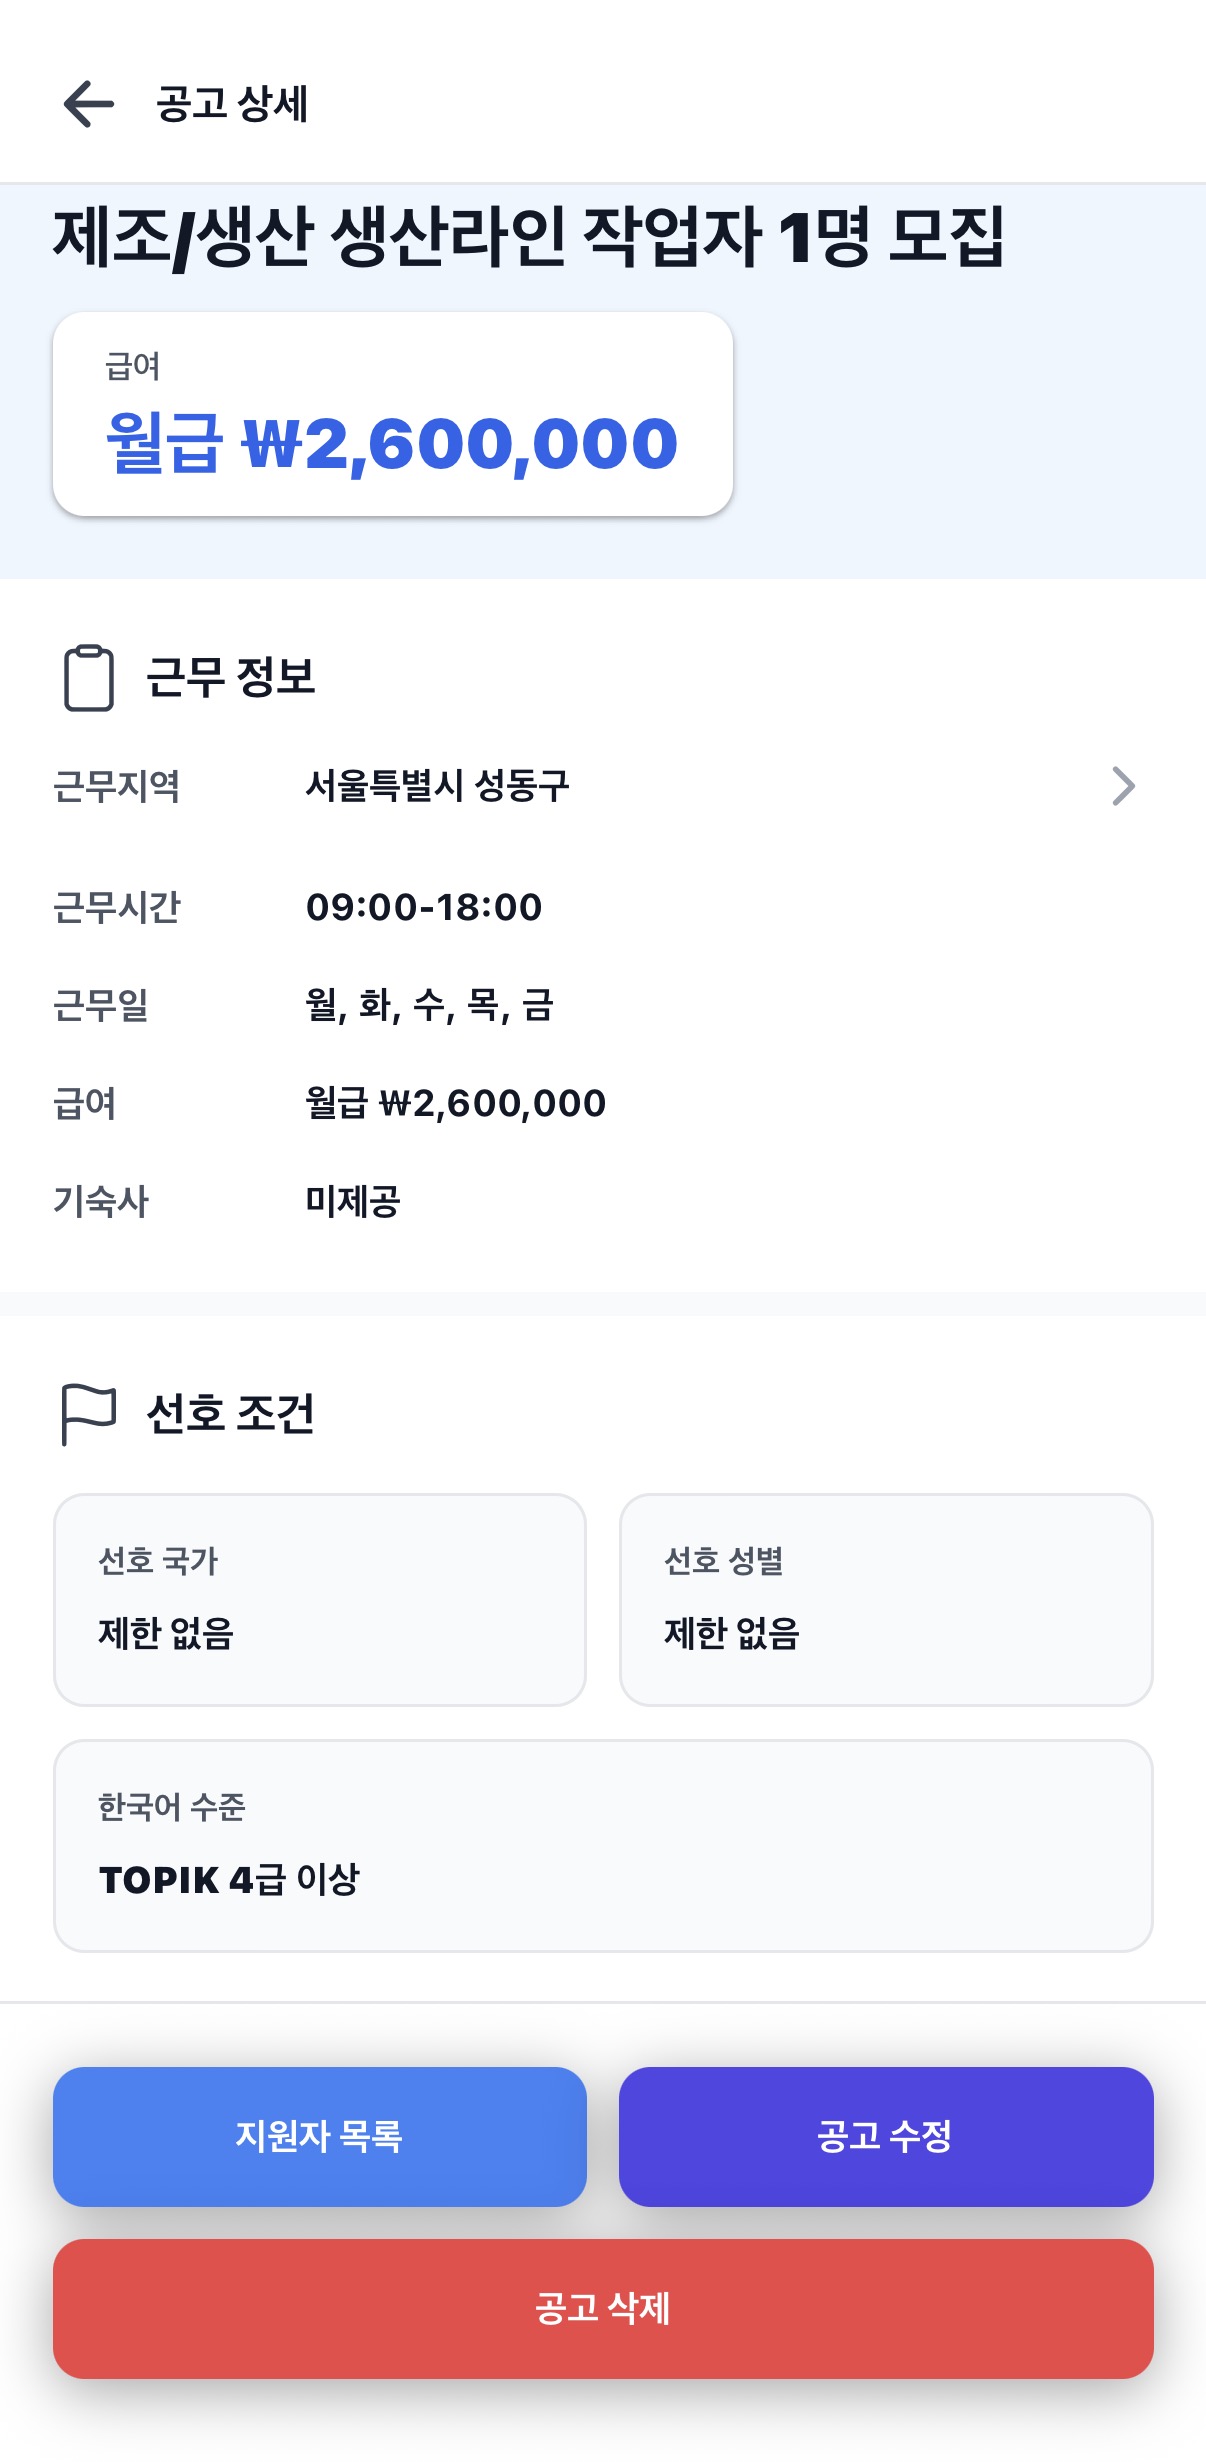Click the flag icon beside 선호 조건
The width and height of the screenshot is (1206, 2462).
(x=89, y=1413)
